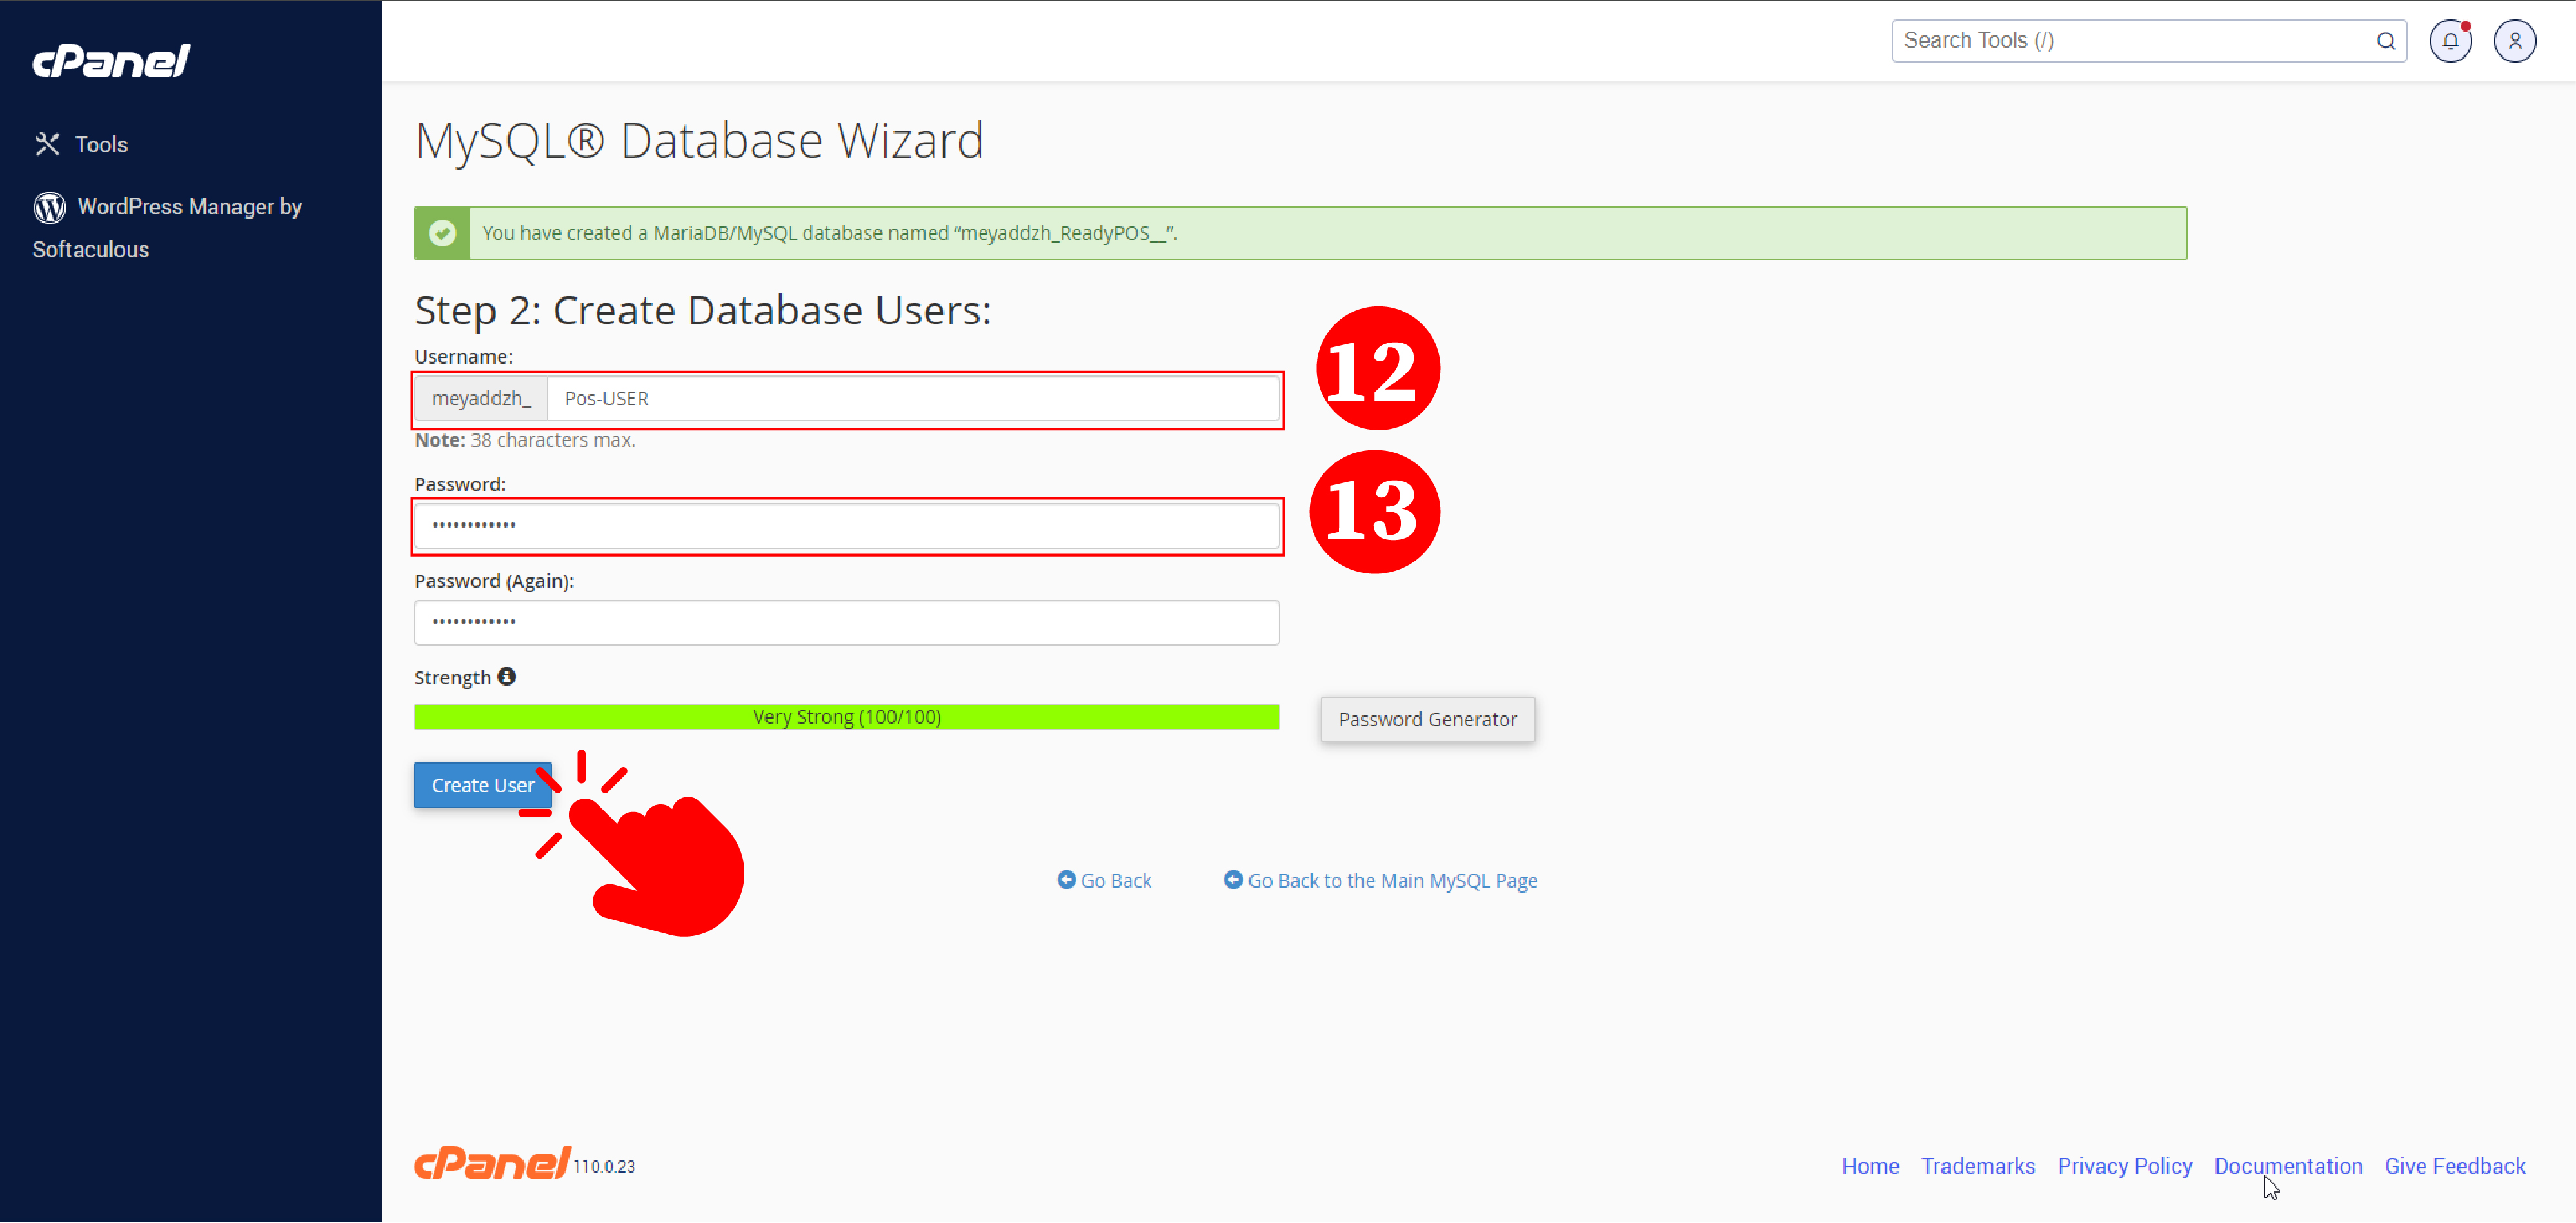Click the Strength info icon
Viewport: 2576px width, 1223px height.
click(x=507, y=677)
